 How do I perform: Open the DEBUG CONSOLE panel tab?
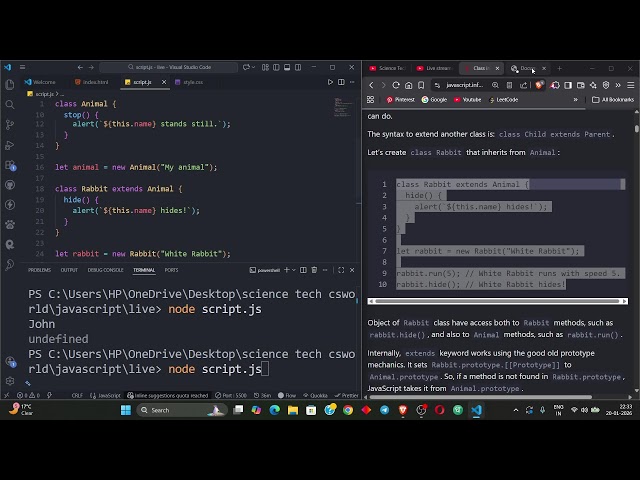click(x=105, y=270)
